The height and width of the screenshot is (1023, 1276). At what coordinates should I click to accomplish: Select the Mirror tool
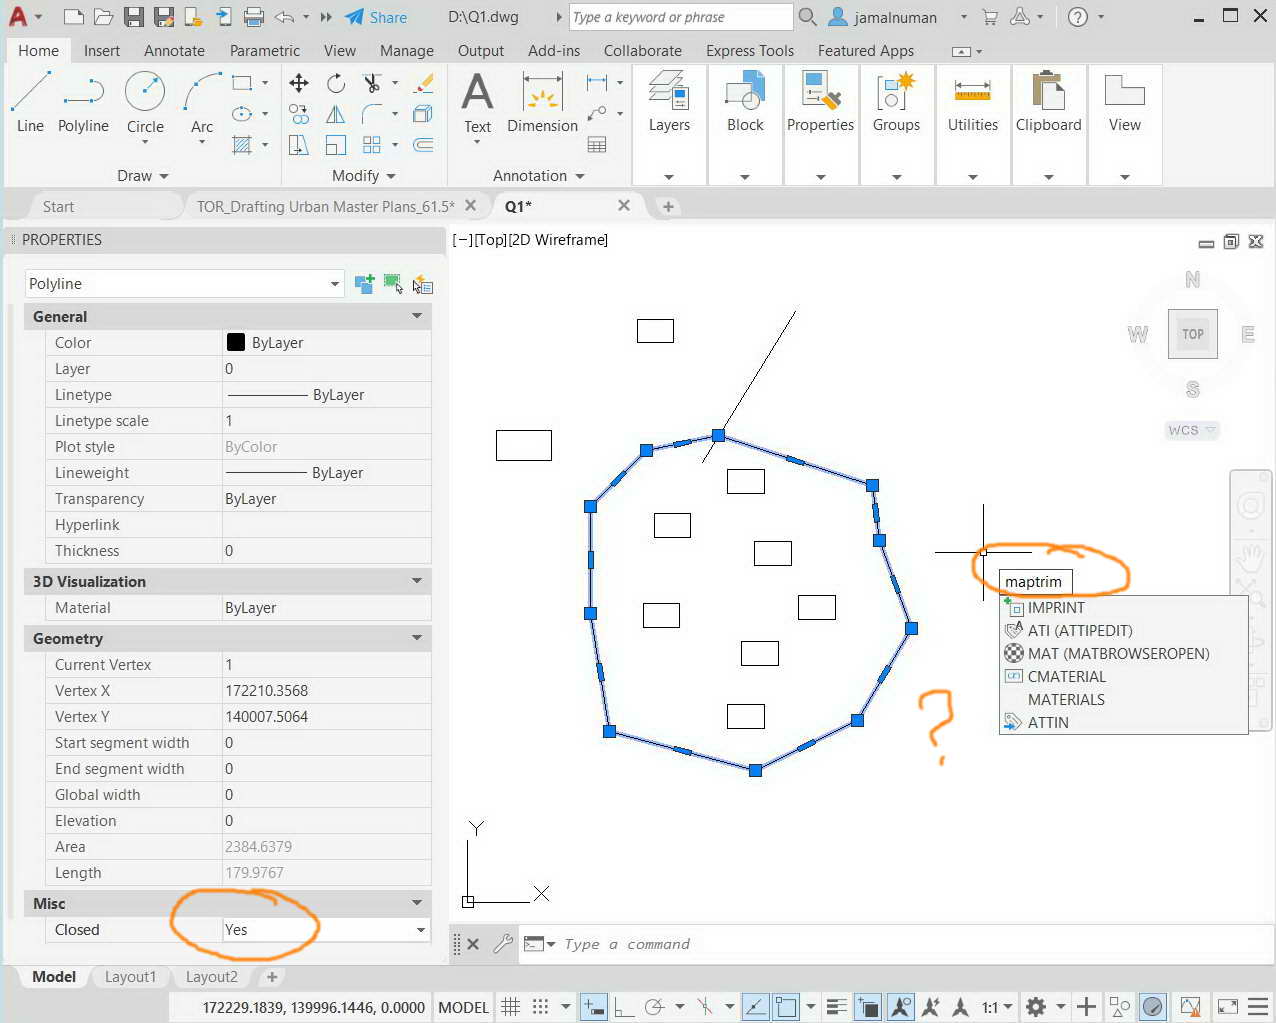(335, 114)
